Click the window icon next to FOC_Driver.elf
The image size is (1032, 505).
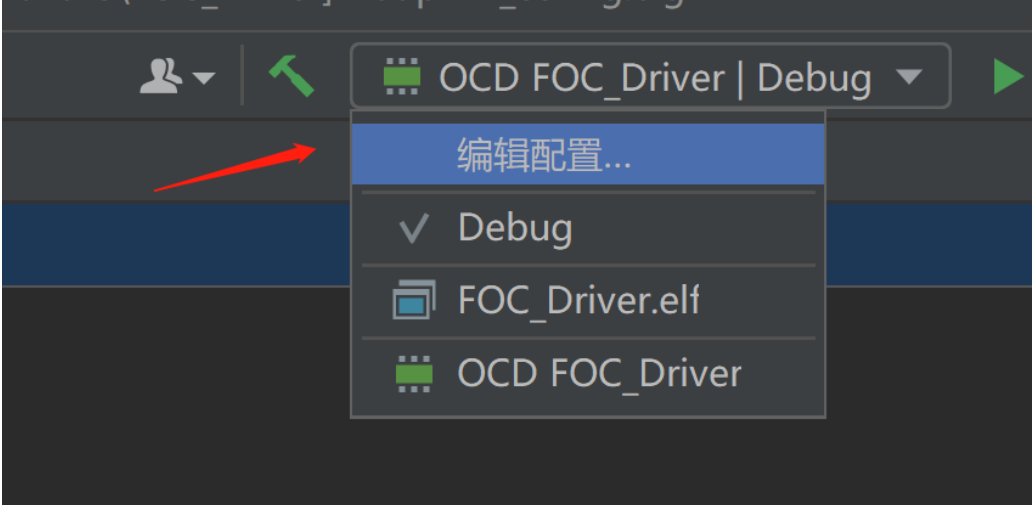click(x=414, y=300)
